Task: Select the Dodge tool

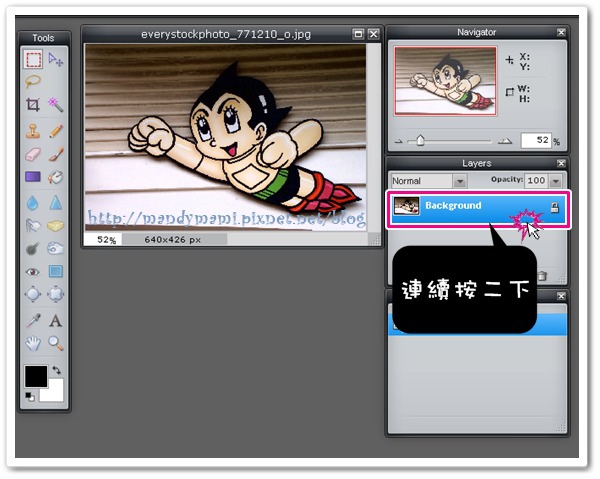Action: pyautogui.click(x=33, y=249)
